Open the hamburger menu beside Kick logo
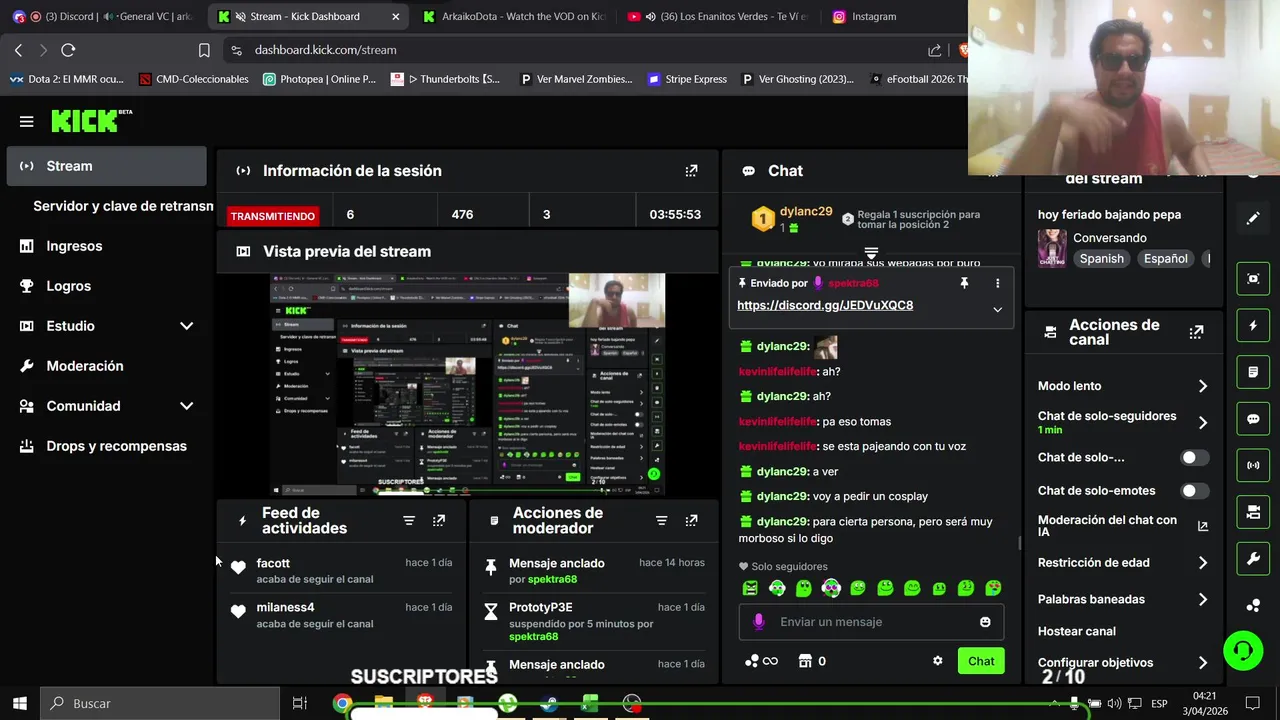 tap(27, 121)
